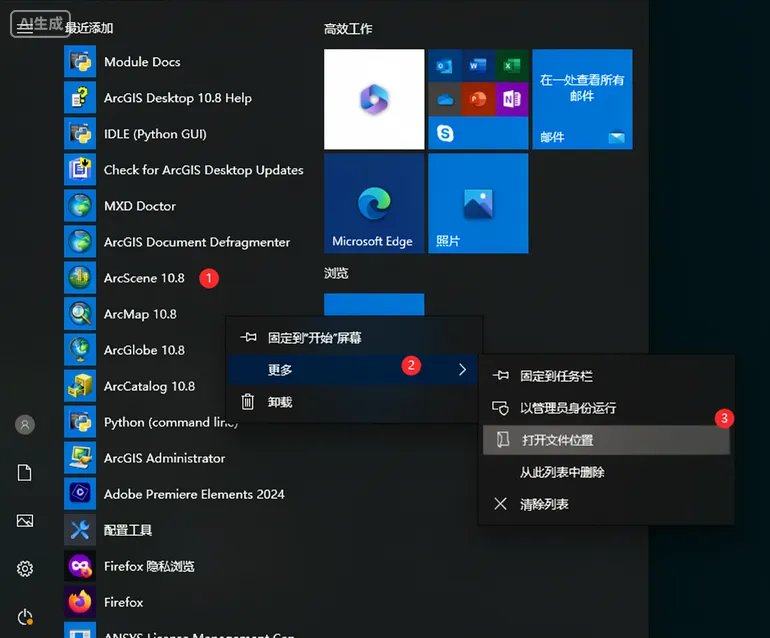Launch ArcGIS Document Defragmenter icon
The width and height of the screenshot is (770, 638).
[x=80, y=242]
